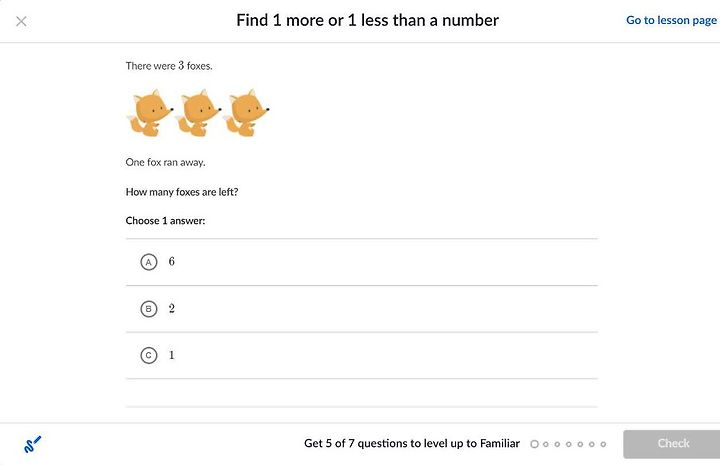Screen dimensions: 720x465
Task: Click the middle fox image
Action: pyautogui.click(x=198, y=113)
